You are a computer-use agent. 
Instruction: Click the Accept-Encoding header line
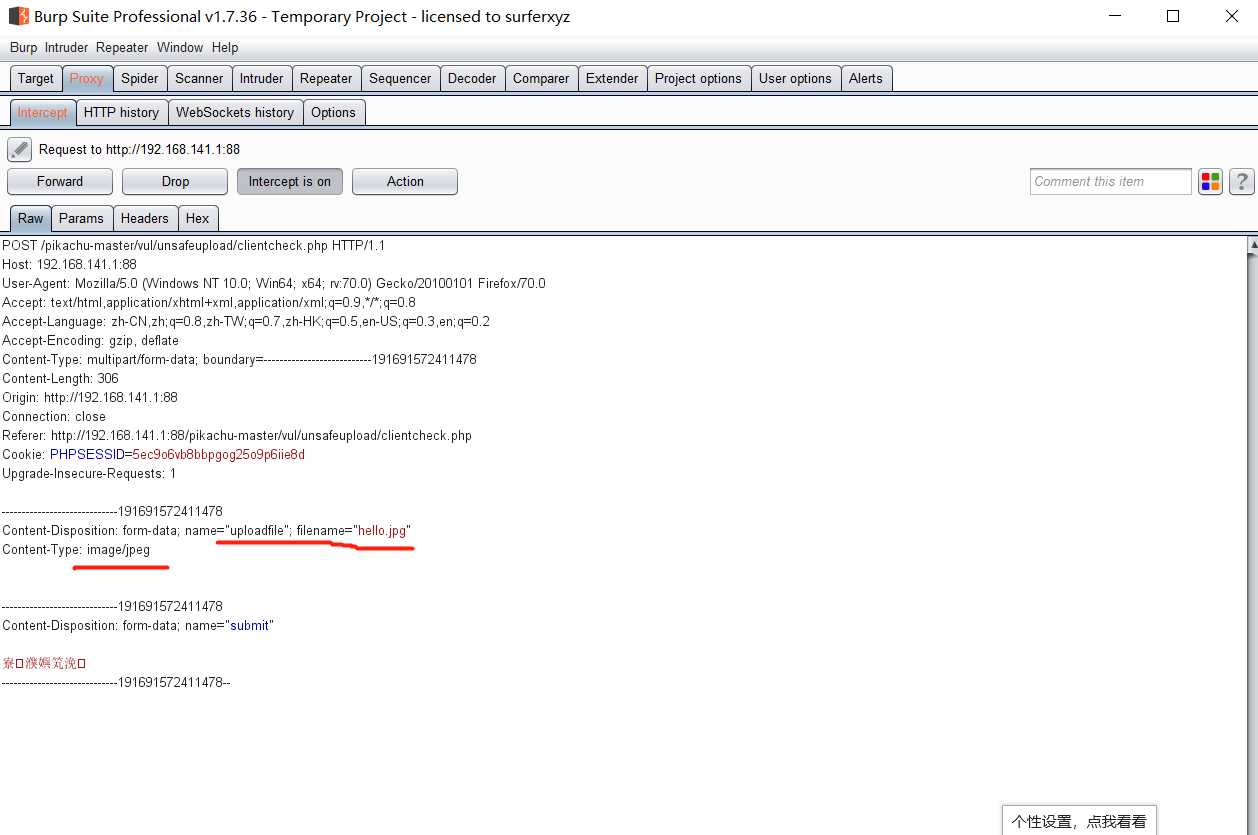[x=90, y=340]
